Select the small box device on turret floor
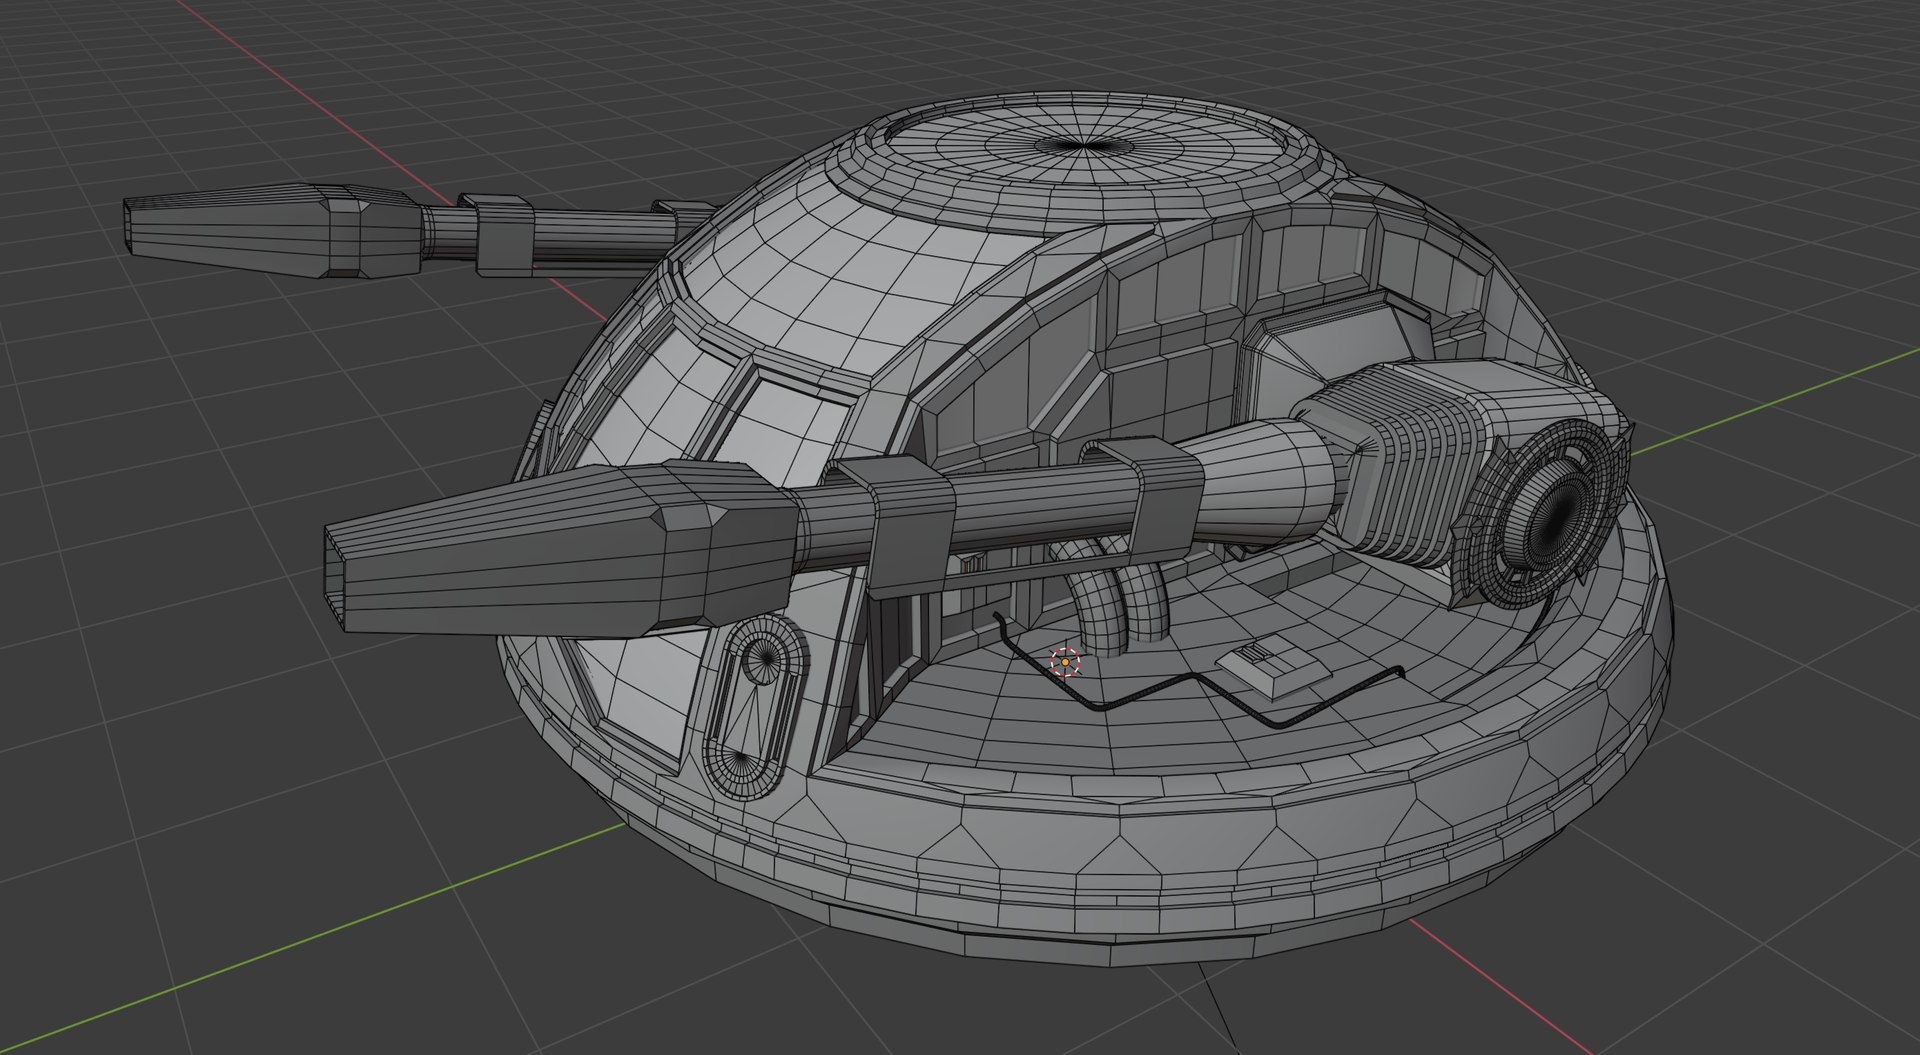Image resolution: width=1920 pixels, height=1055 pixels. coord(1272,665)
